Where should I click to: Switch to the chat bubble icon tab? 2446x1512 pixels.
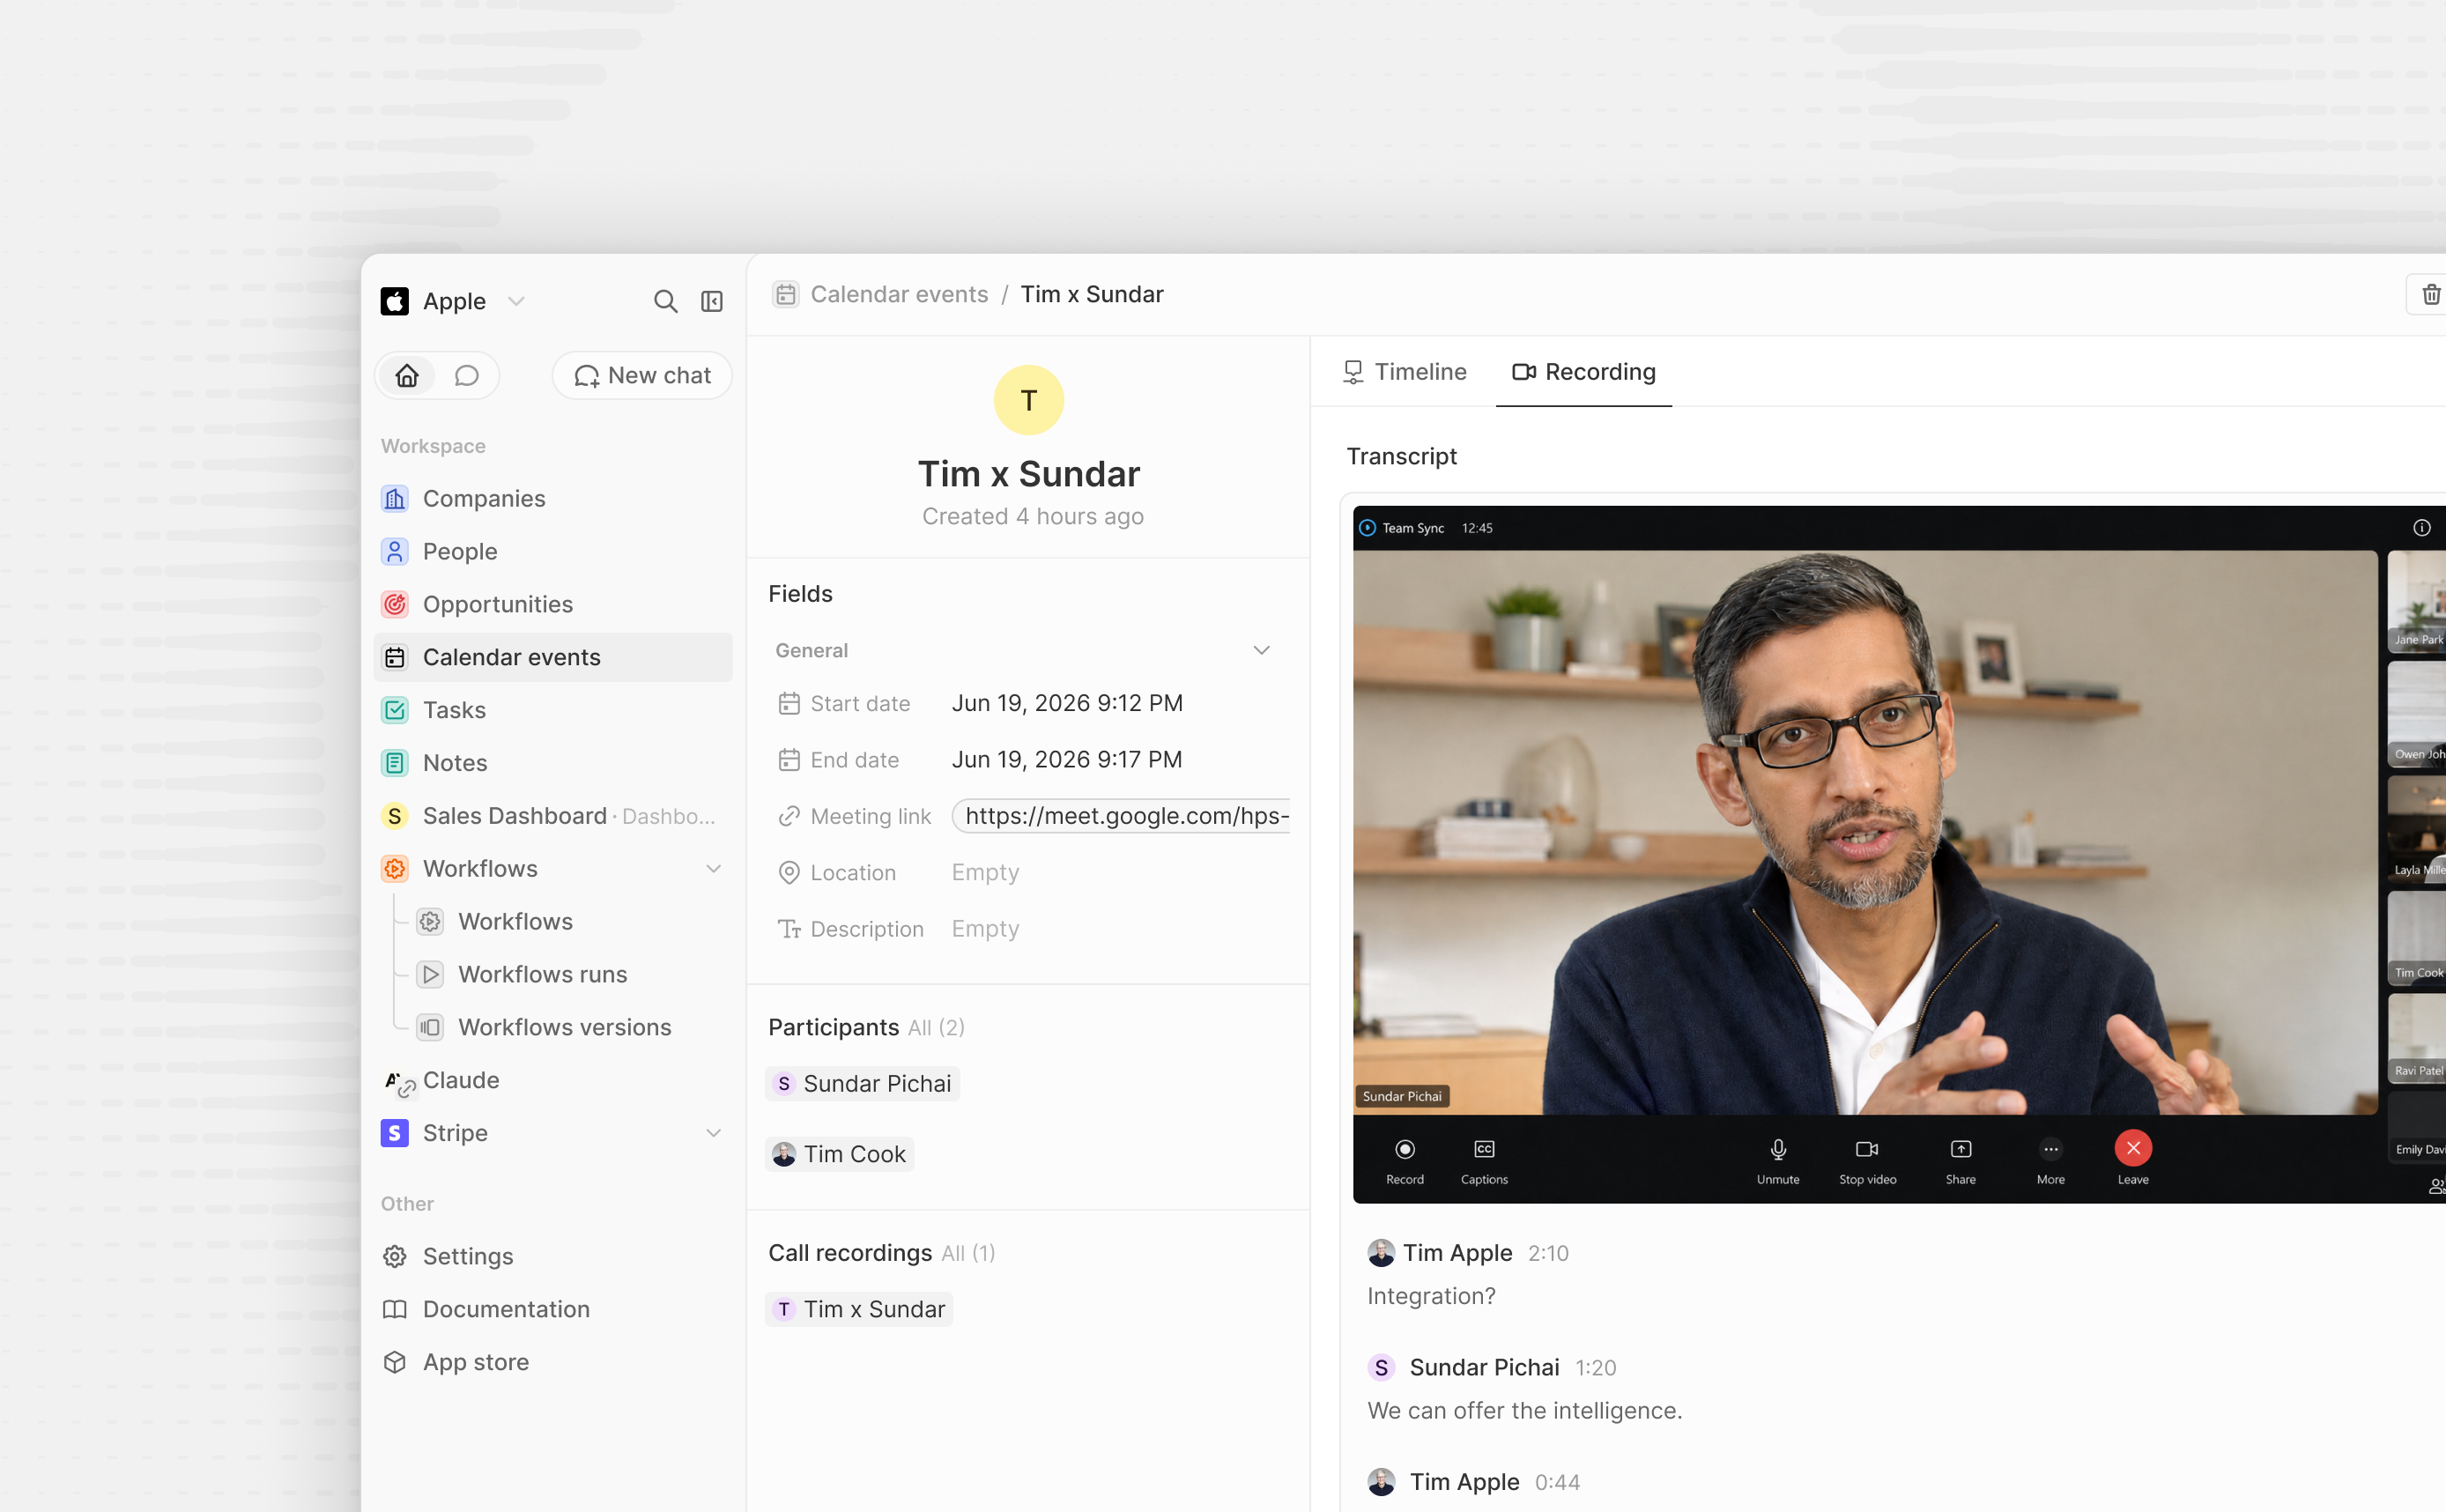467,375
